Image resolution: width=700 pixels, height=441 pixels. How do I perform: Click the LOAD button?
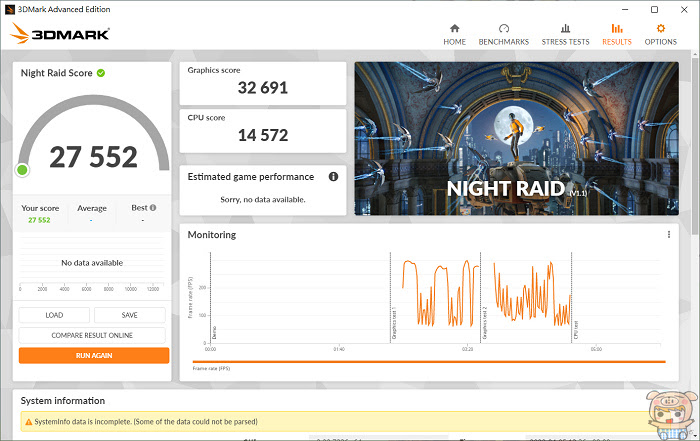[54, 315]
